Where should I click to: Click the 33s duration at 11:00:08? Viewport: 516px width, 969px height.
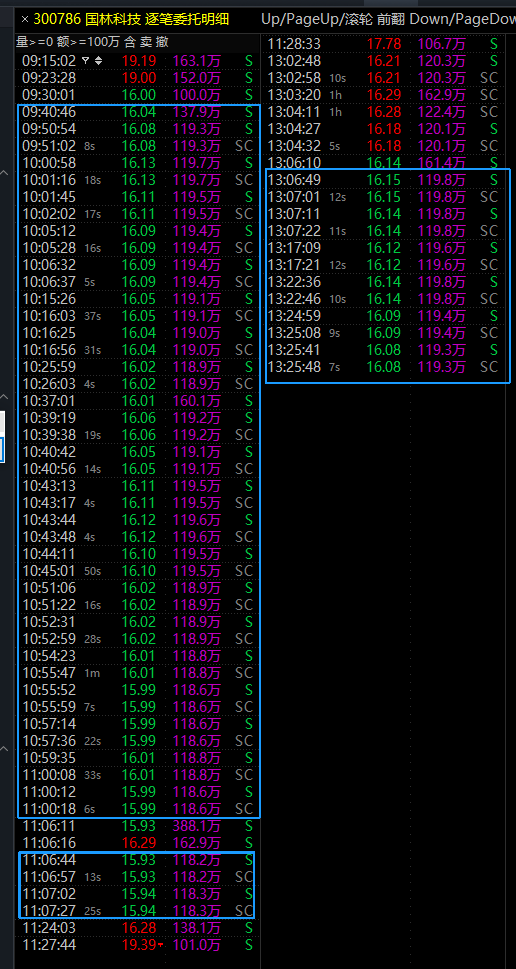(92, 775)
